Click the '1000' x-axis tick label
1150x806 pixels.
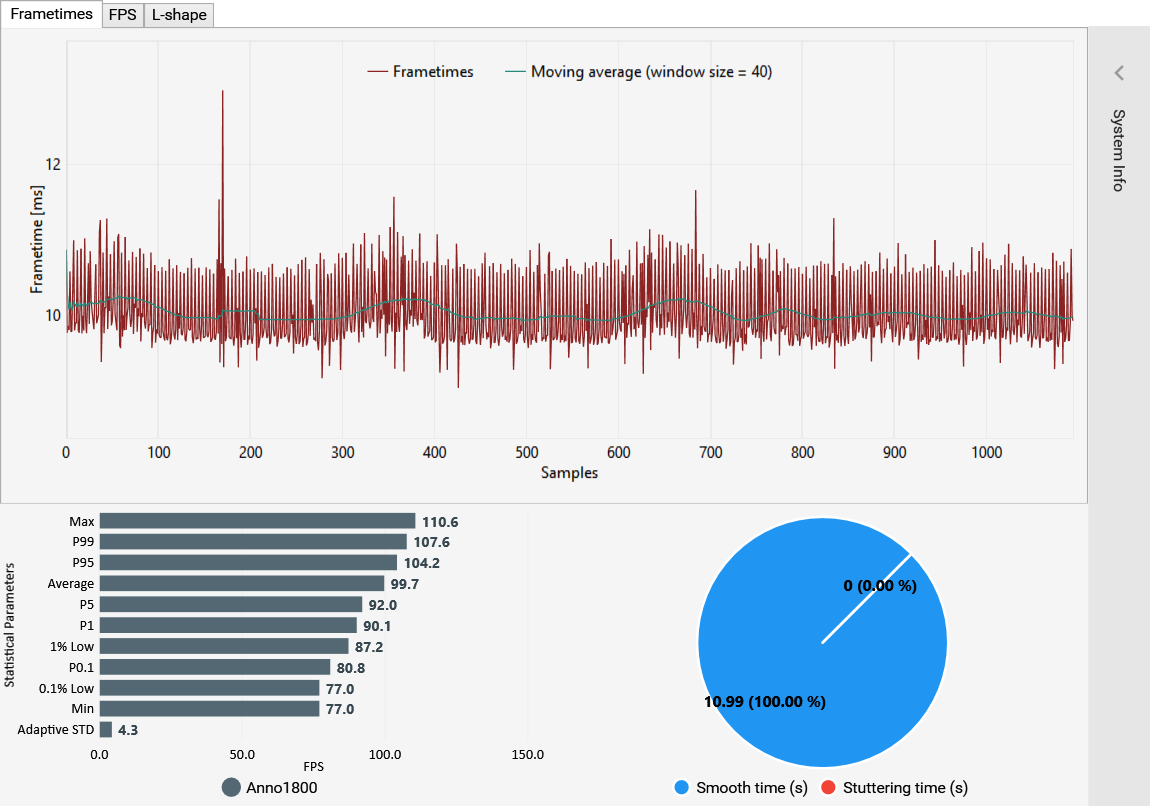(986, 453)
